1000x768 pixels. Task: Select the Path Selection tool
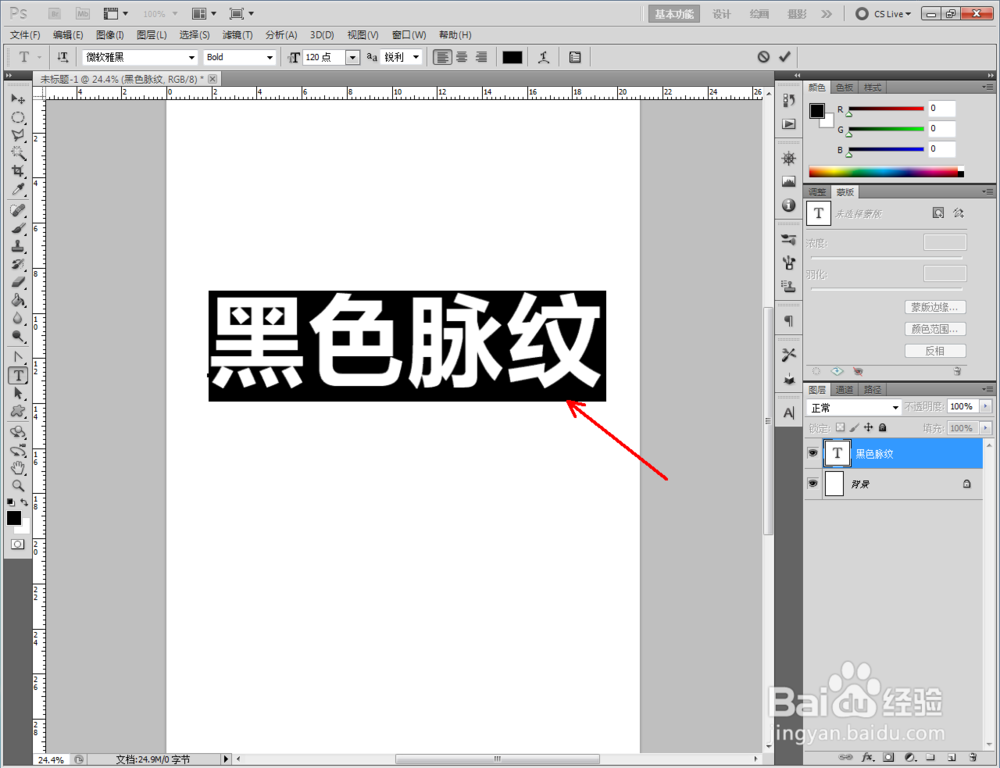tap(18, 394)
